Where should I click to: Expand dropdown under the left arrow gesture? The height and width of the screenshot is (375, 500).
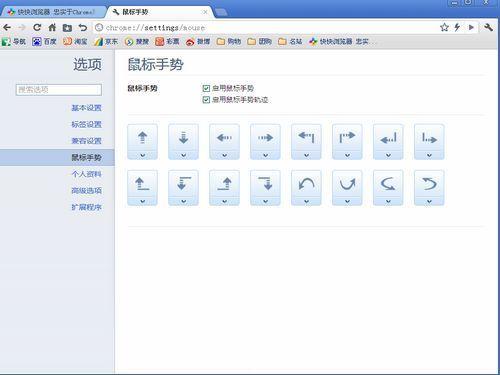[x=224, y=155]
